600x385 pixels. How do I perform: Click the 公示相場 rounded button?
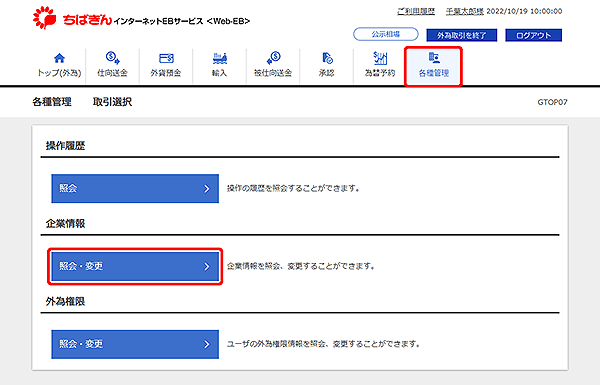click(x=386, y=34)
